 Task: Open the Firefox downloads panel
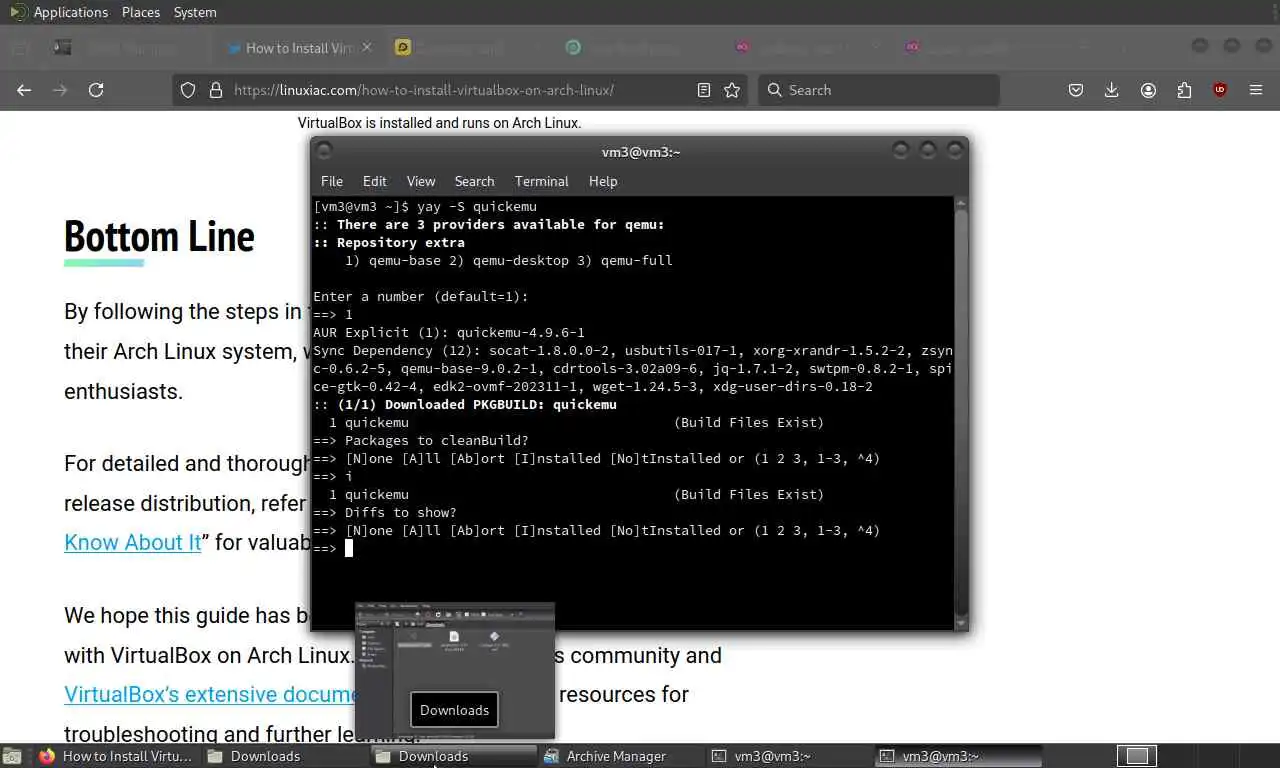click(1111, 90)
